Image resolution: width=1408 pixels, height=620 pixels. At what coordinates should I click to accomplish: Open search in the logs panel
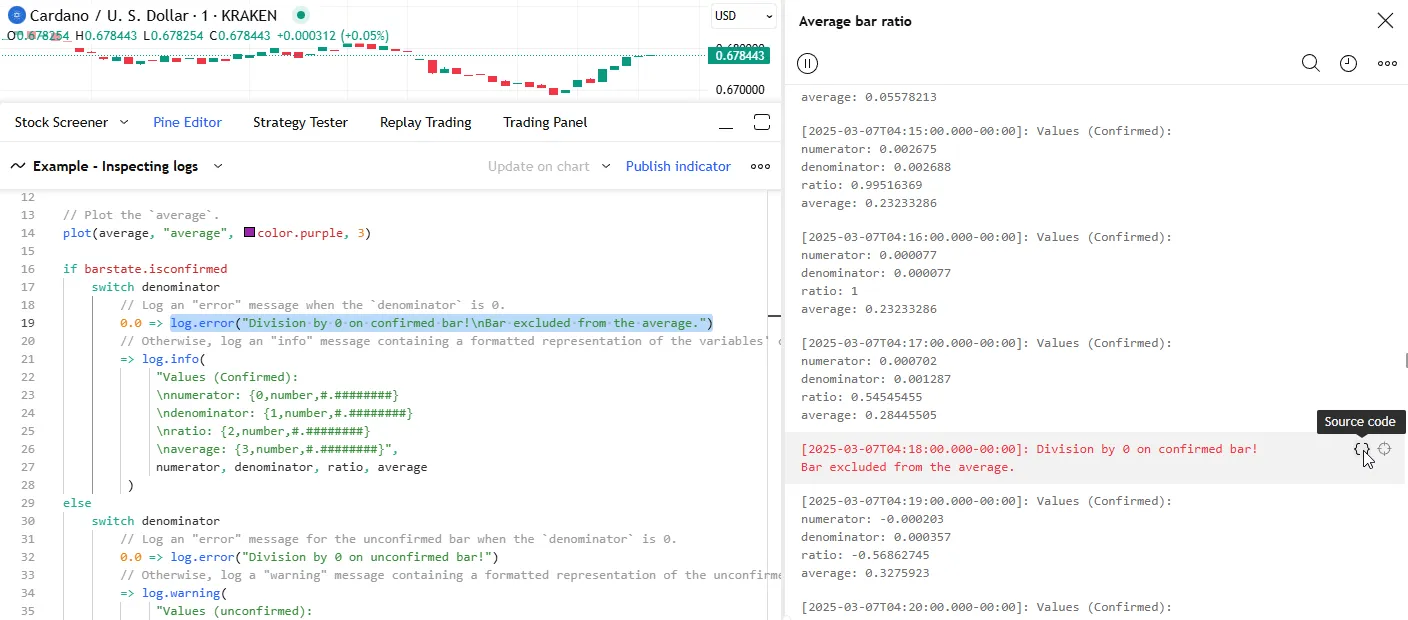pyautogui.click(x=1310, y=63)
